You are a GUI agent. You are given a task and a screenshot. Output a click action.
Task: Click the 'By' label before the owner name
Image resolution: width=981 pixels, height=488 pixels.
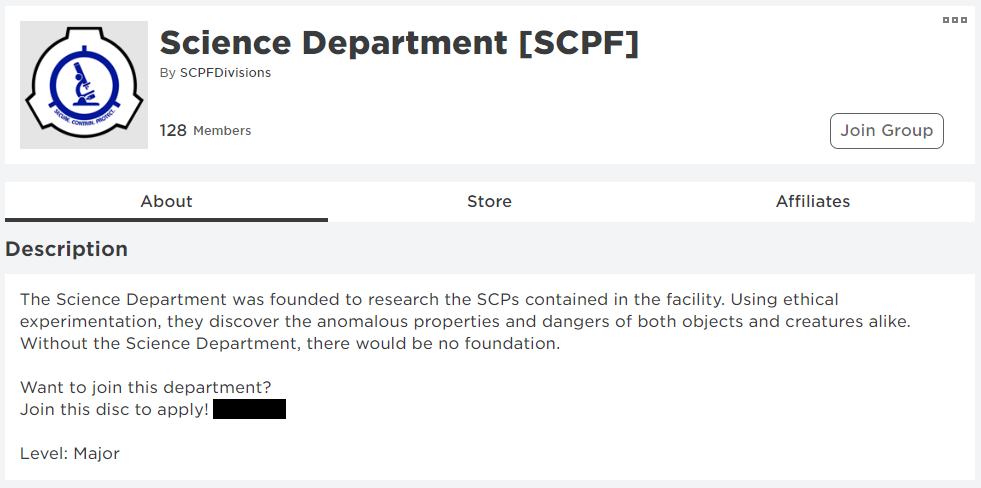167,73
